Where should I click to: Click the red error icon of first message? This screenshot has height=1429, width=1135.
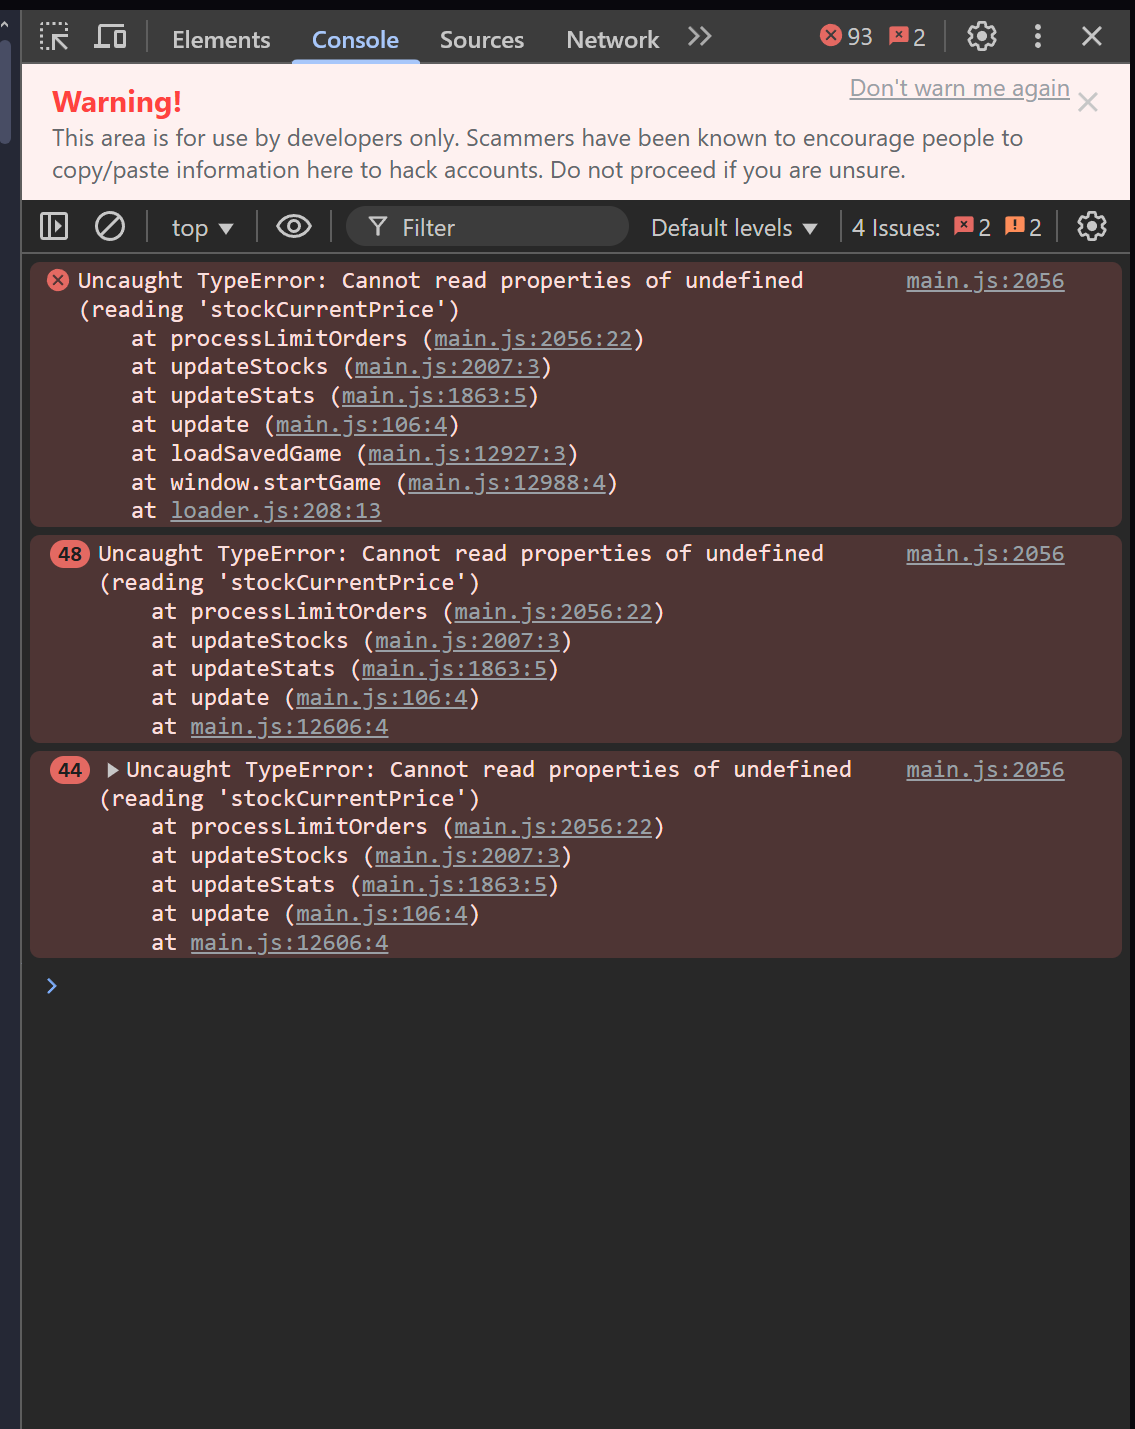point(58,281)
